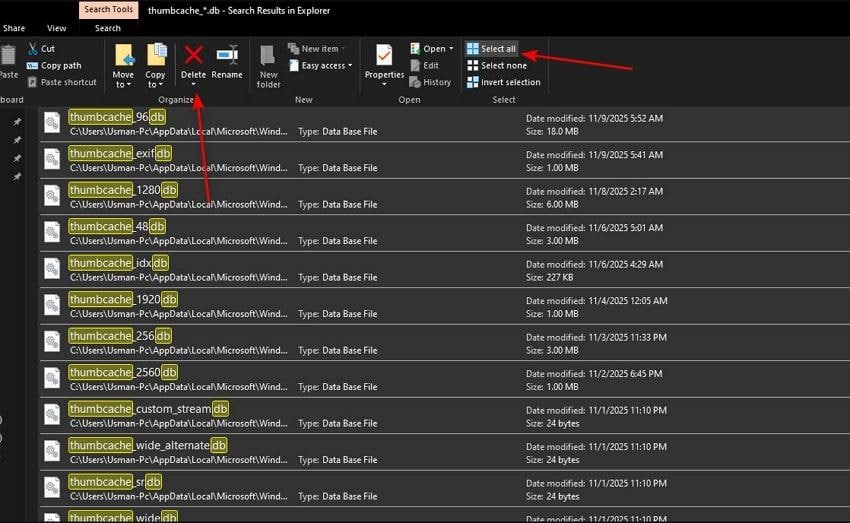Select the thumbcache_48.db file
The image size is (850, 523).
445,233
